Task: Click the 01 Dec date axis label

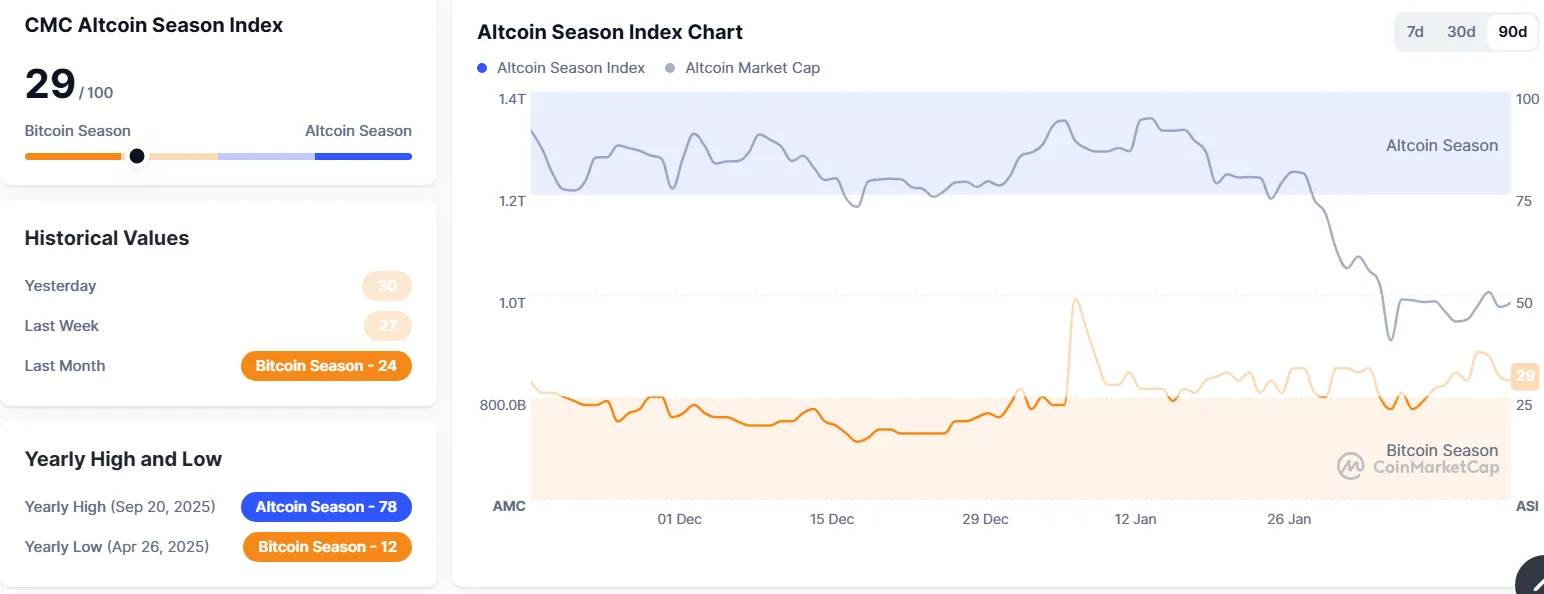Action: pos(679,519)
